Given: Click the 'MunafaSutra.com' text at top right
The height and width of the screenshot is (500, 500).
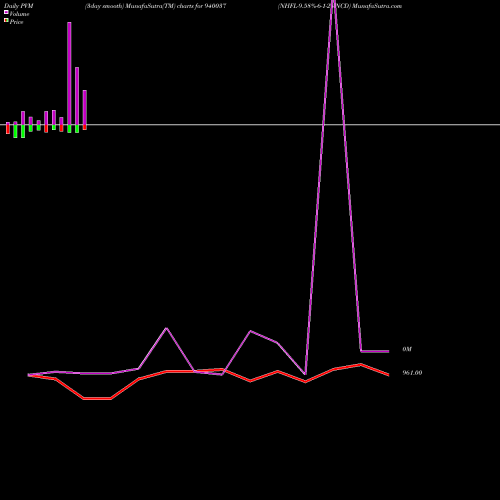Looking at the screenshot, I should point(377,6).
